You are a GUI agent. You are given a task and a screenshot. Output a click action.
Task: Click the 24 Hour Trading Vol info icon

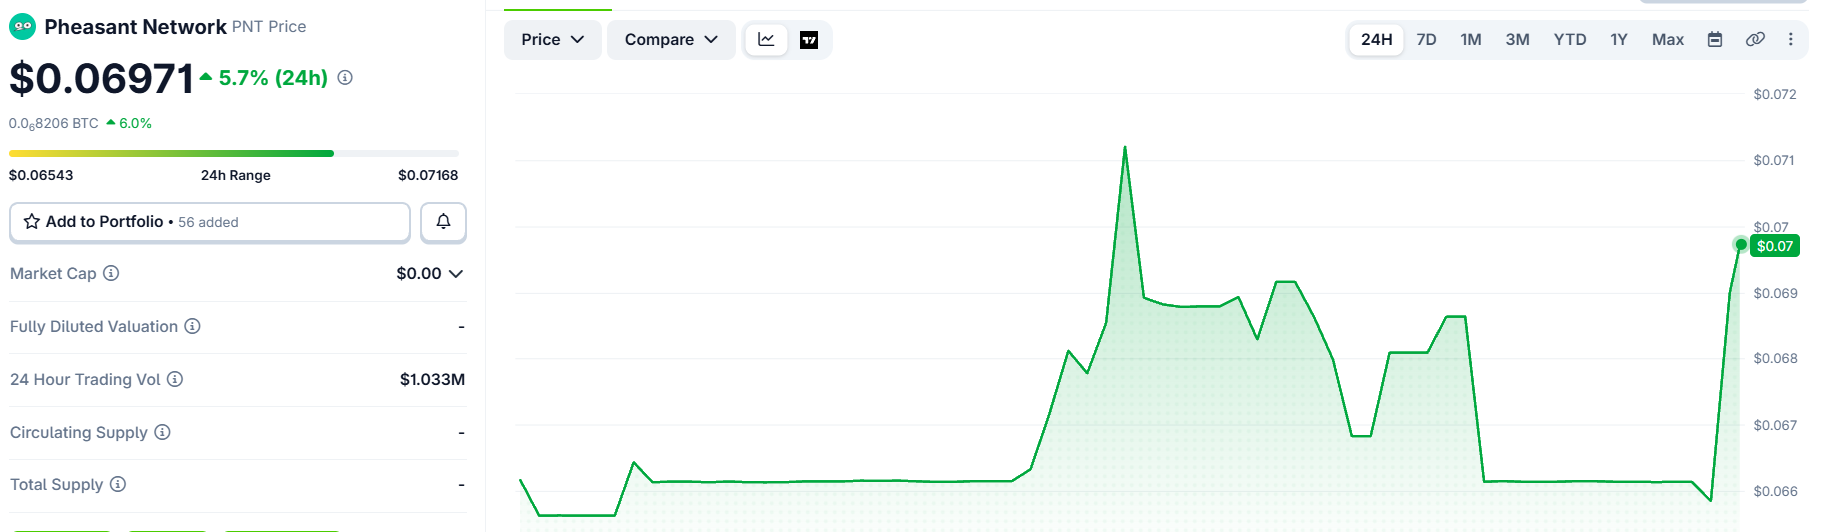point(175,379)
